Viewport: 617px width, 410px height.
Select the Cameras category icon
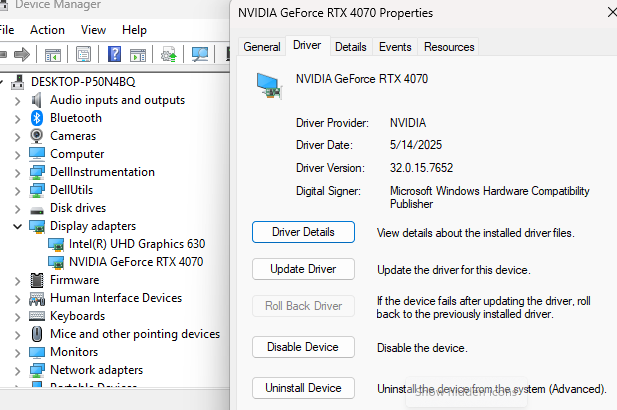(x=37, y=136)
